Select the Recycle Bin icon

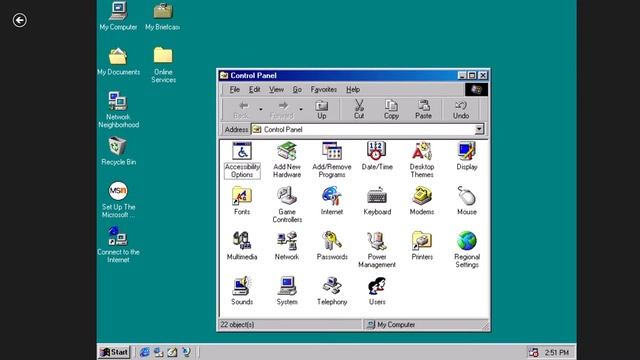coord(118,151)
